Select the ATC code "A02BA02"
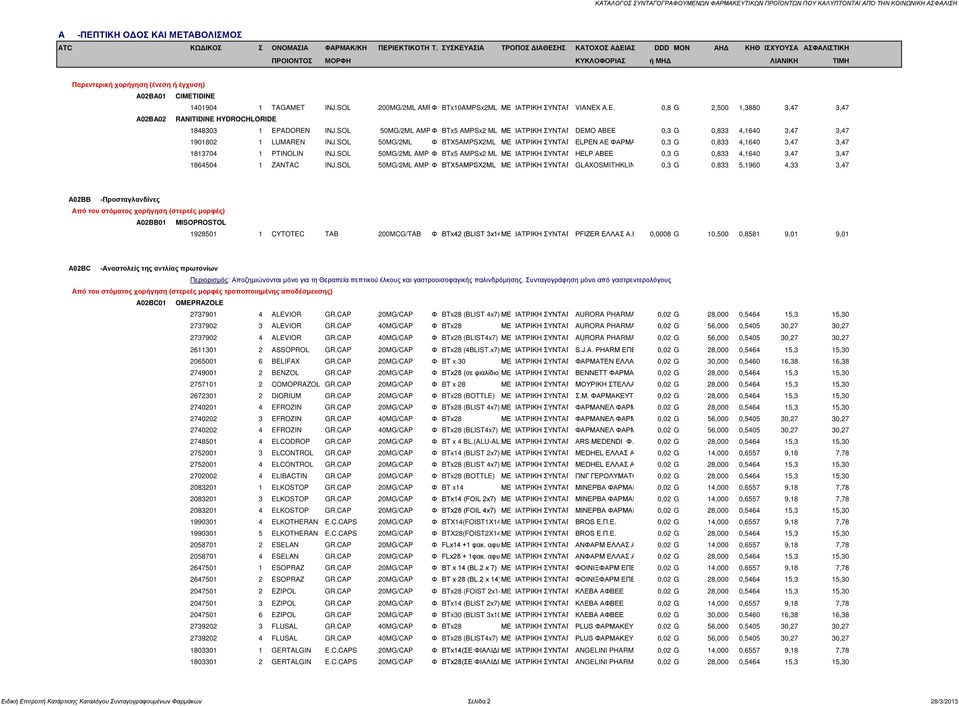This screenshot has height=706, width=959. 150,119
